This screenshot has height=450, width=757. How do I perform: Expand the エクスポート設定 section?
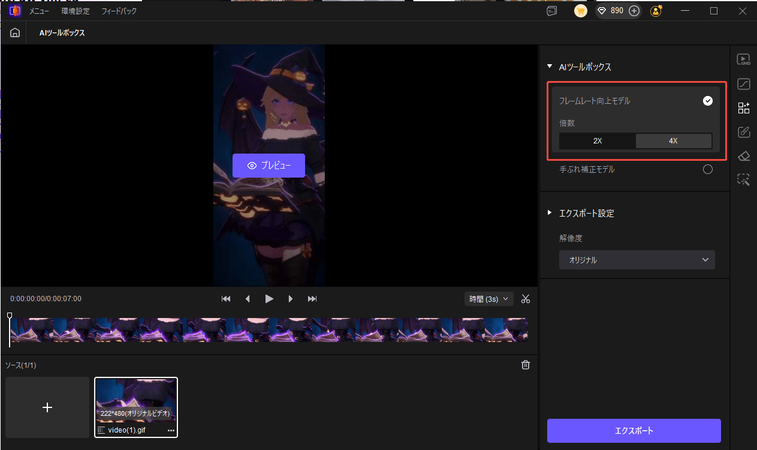[549, 212]
